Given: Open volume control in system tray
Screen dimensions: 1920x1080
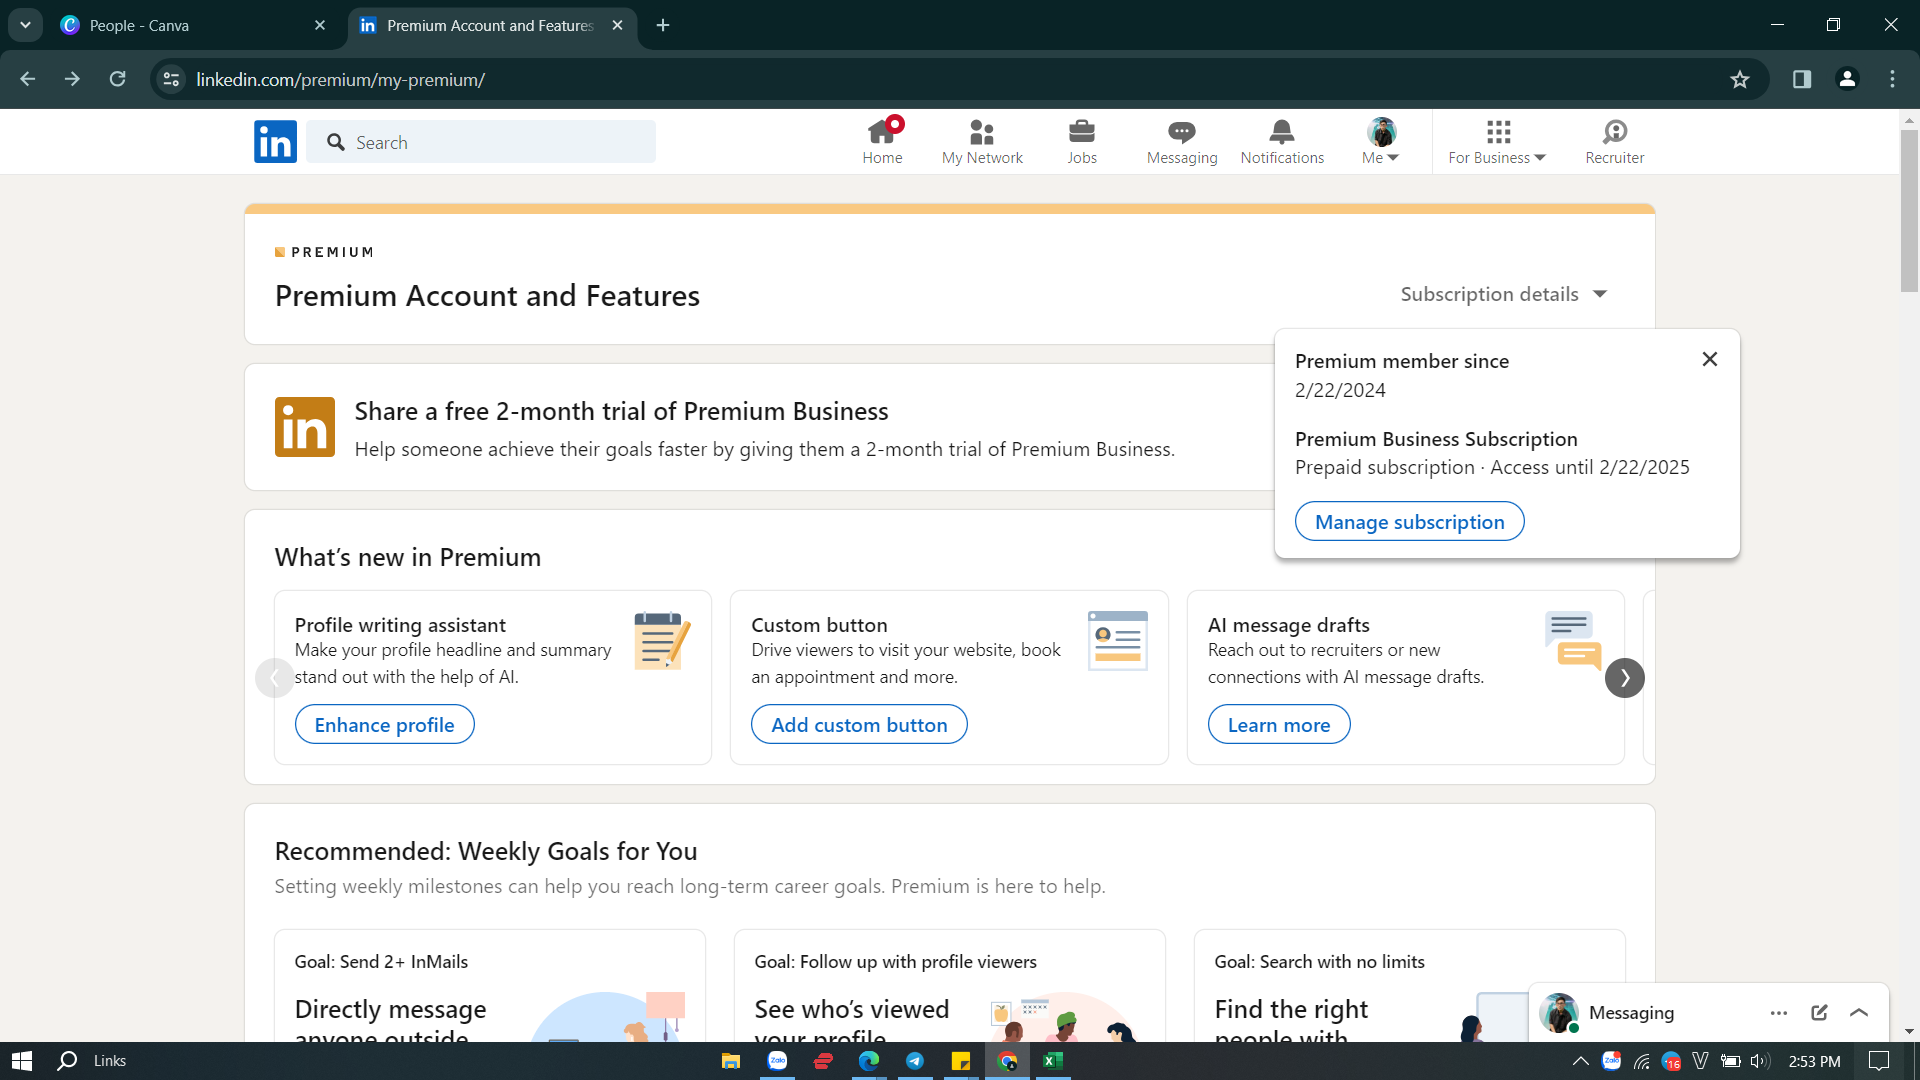Looking at the screenshot, I should click(x=1761, y=1061).
